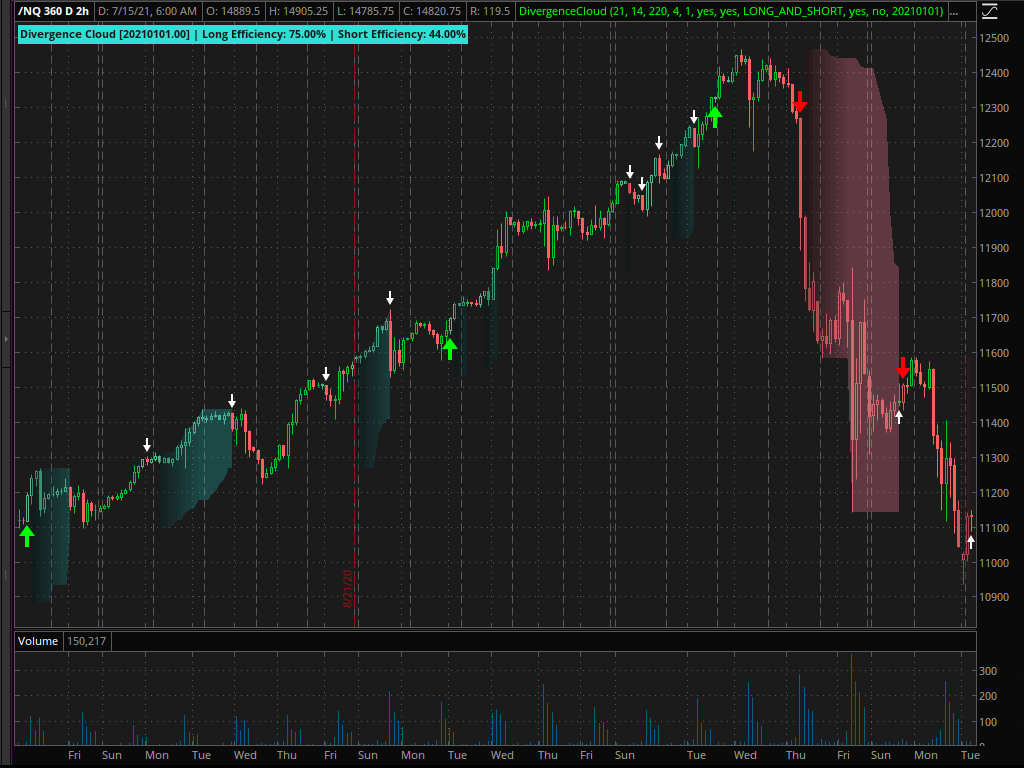Expand the truncated DivergenceCloud parameters via the ellipsis
1024x768 pixels.
pos(955,11)
